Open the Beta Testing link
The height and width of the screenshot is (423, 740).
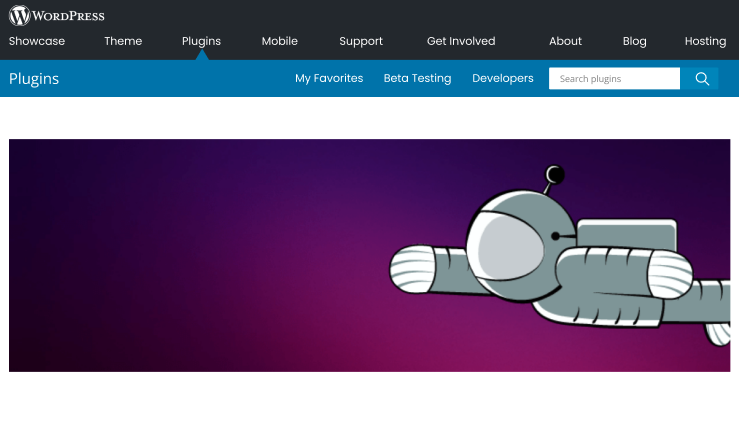coord(417,78)
